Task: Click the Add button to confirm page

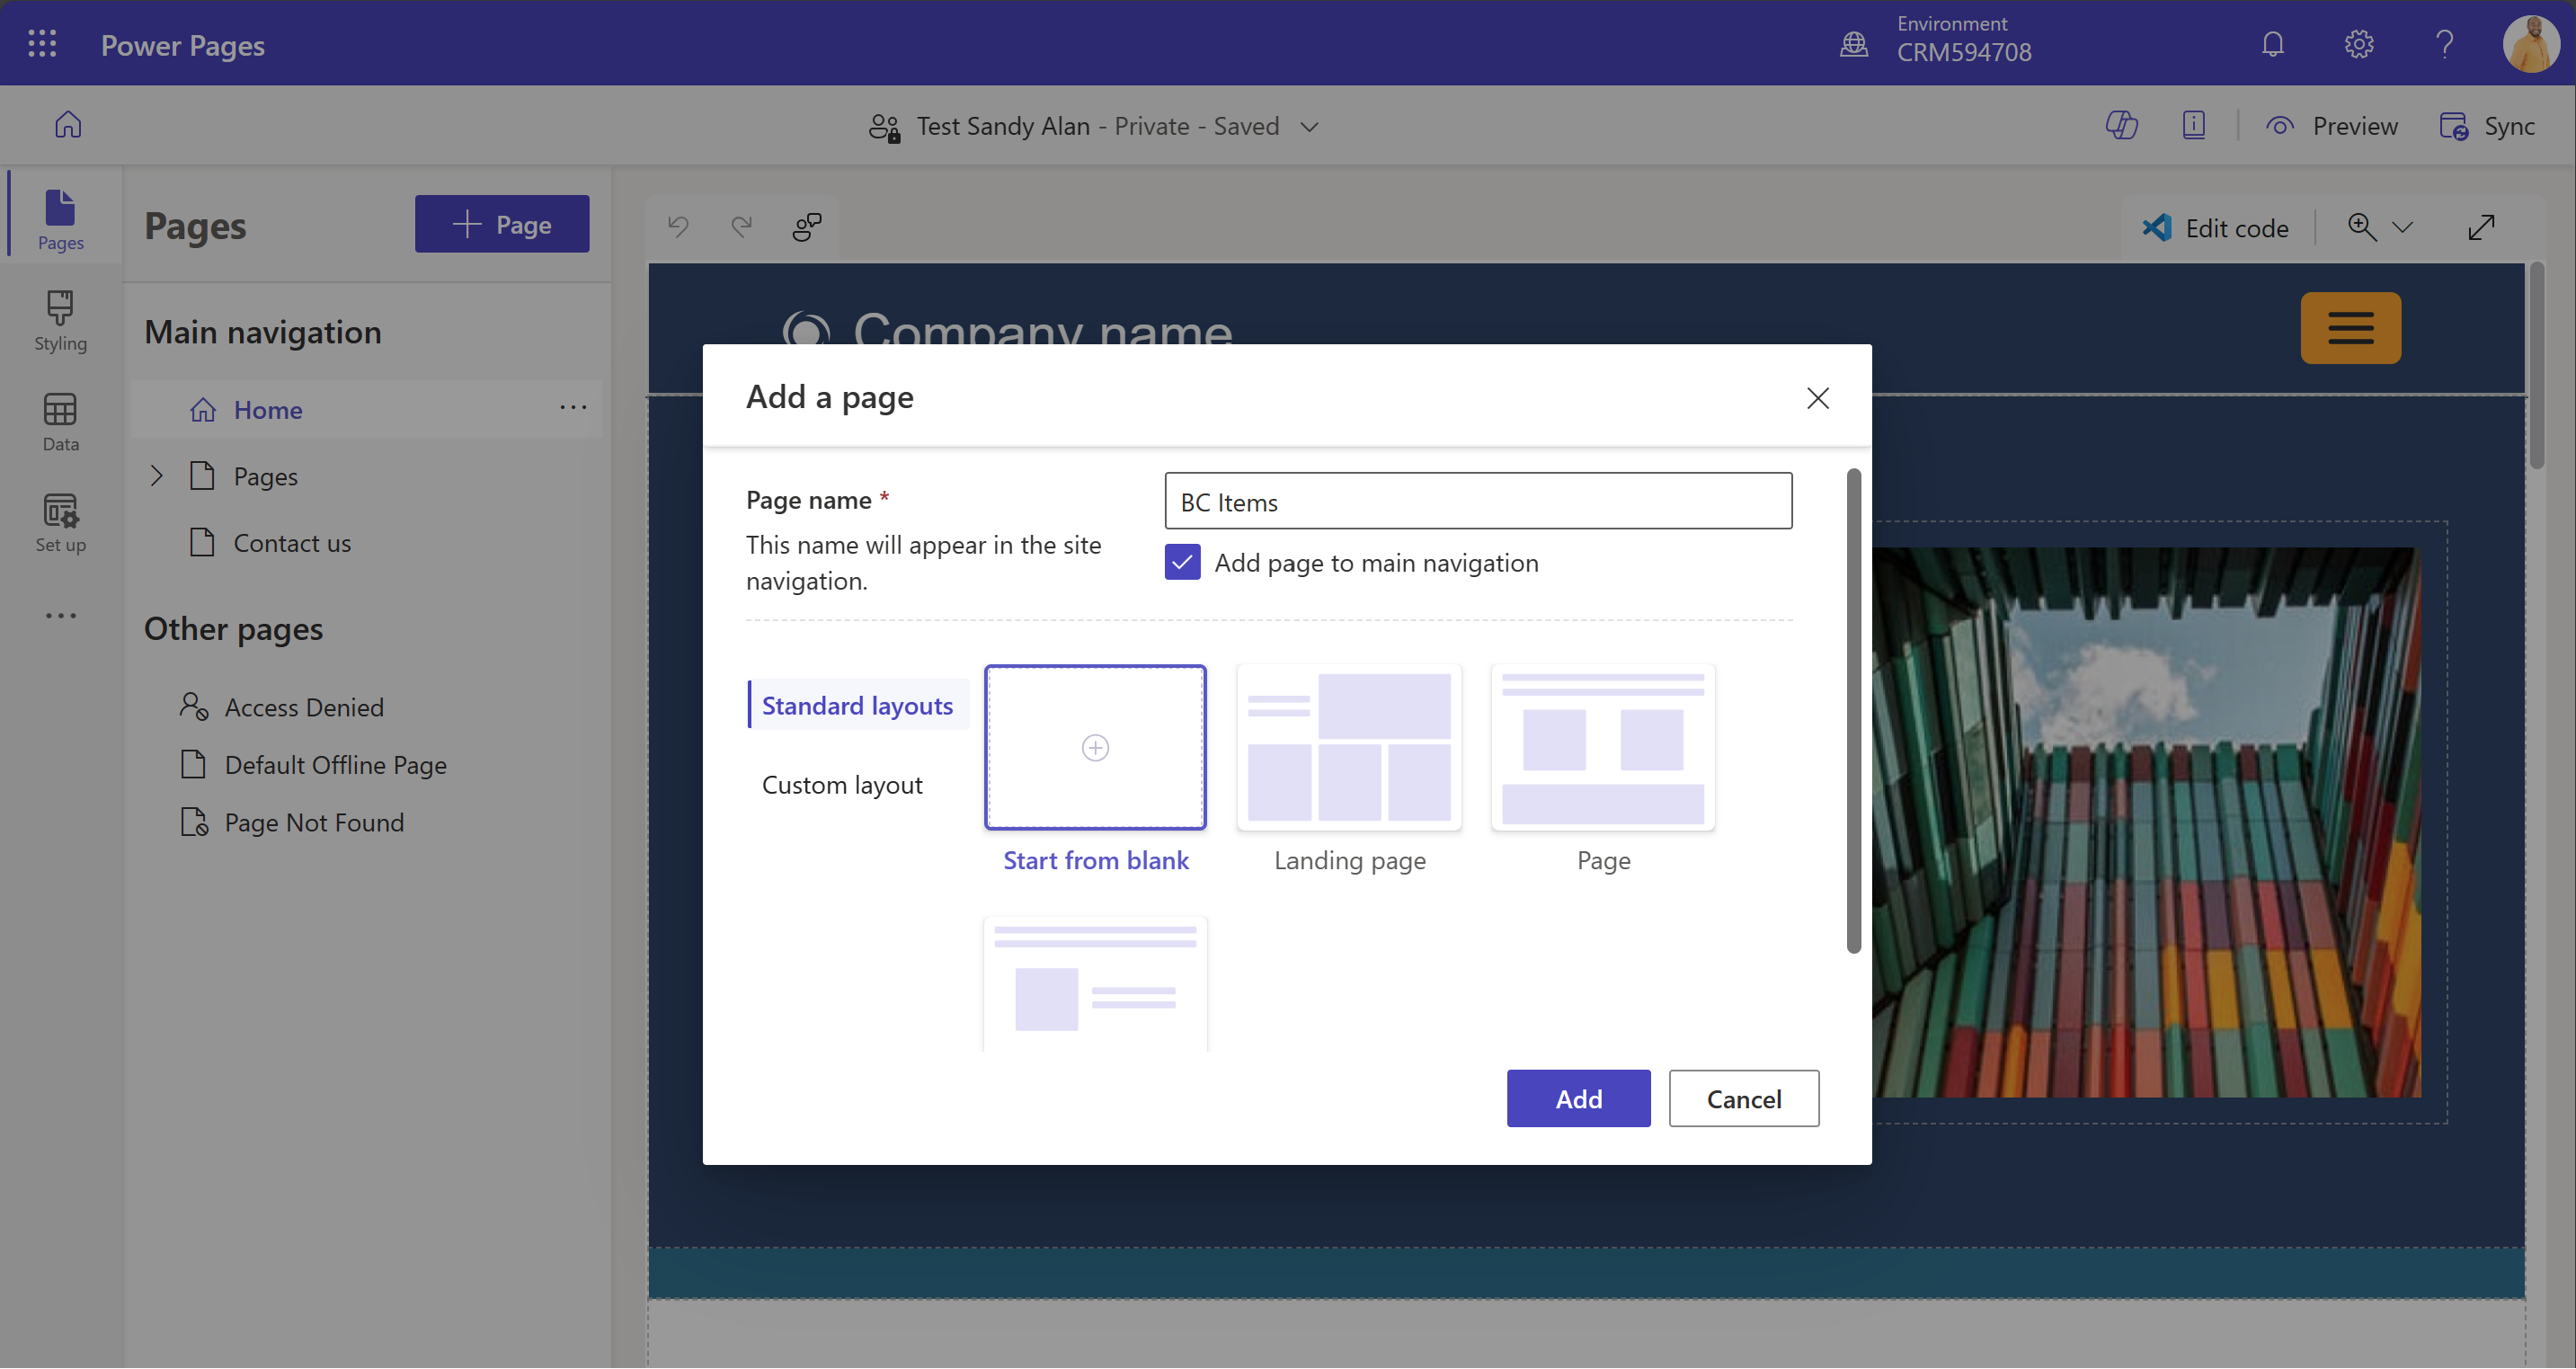Action: 1577,1098
